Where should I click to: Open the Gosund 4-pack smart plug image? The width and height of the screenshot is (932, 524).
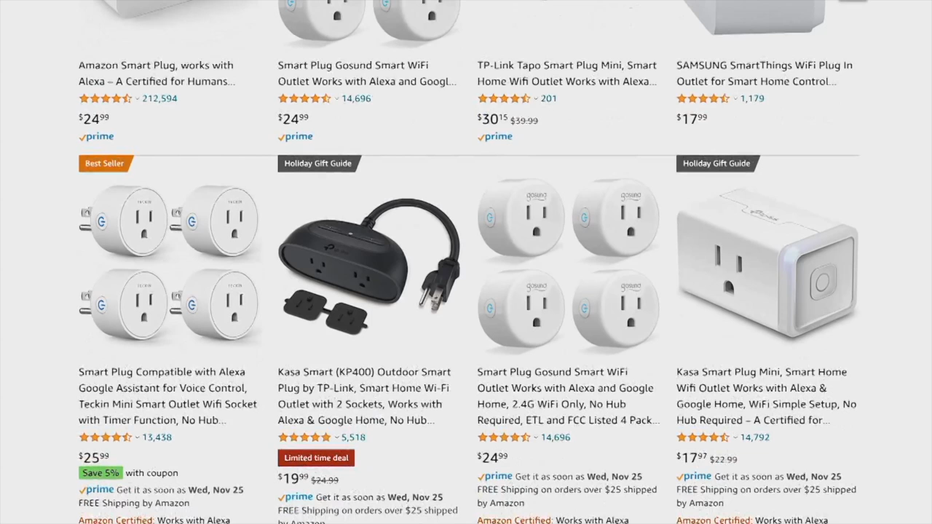[x=568, y=262]
